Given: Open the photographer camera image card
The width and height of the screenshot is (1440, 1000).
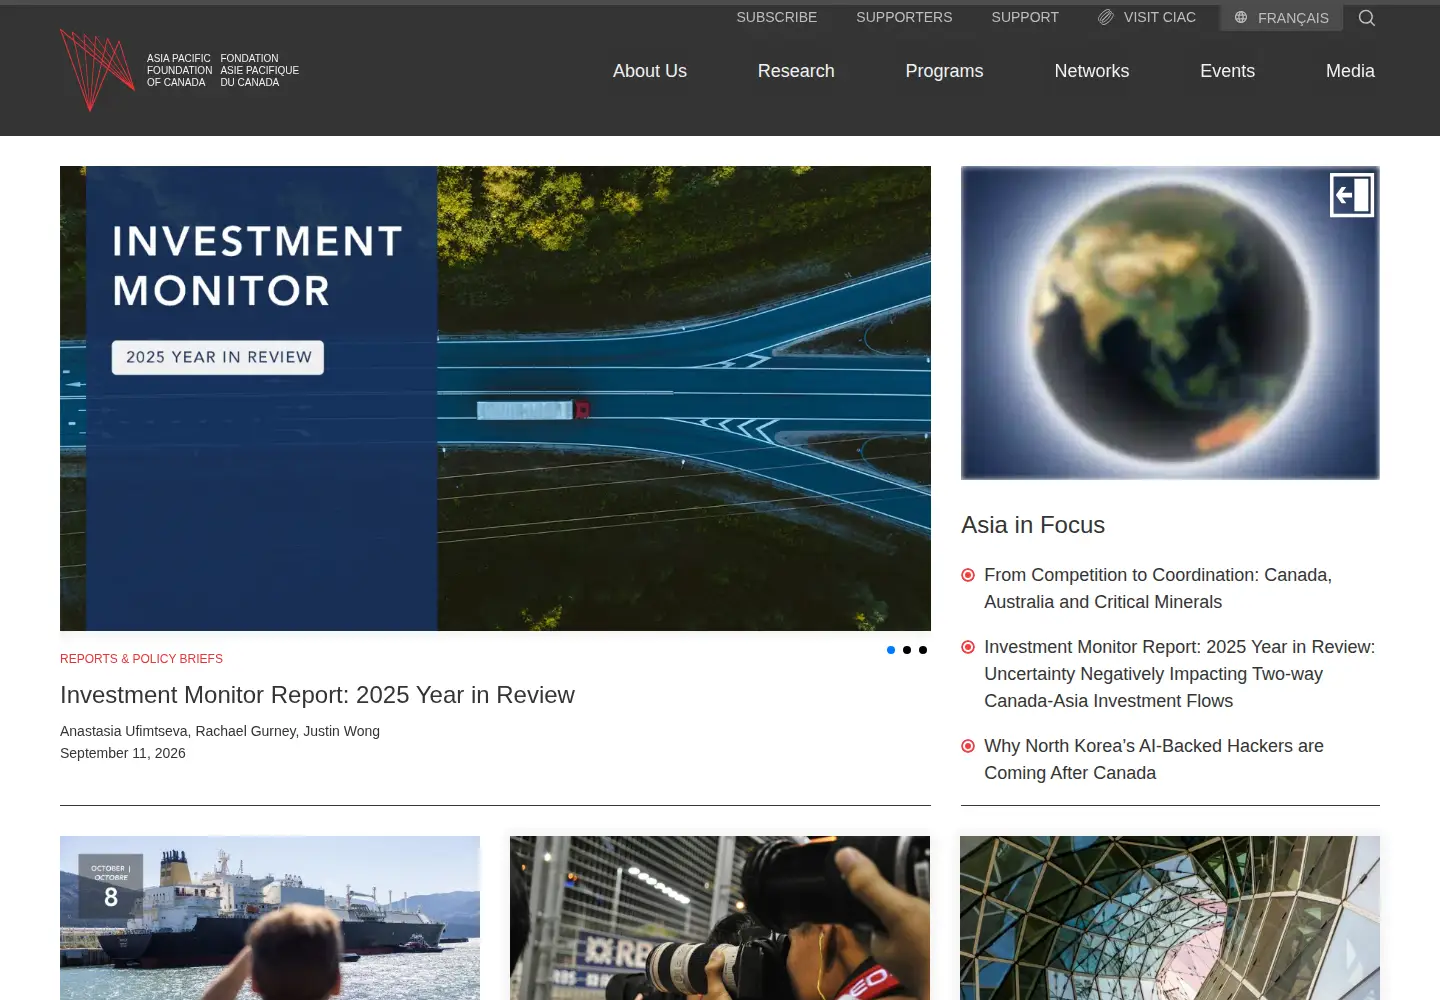Looking at the screenshot, I should tap(720, 918).
